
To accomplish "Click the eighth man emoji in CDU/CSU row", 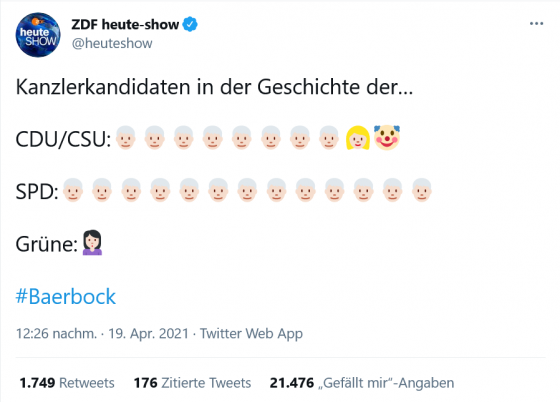I will 329,137.
